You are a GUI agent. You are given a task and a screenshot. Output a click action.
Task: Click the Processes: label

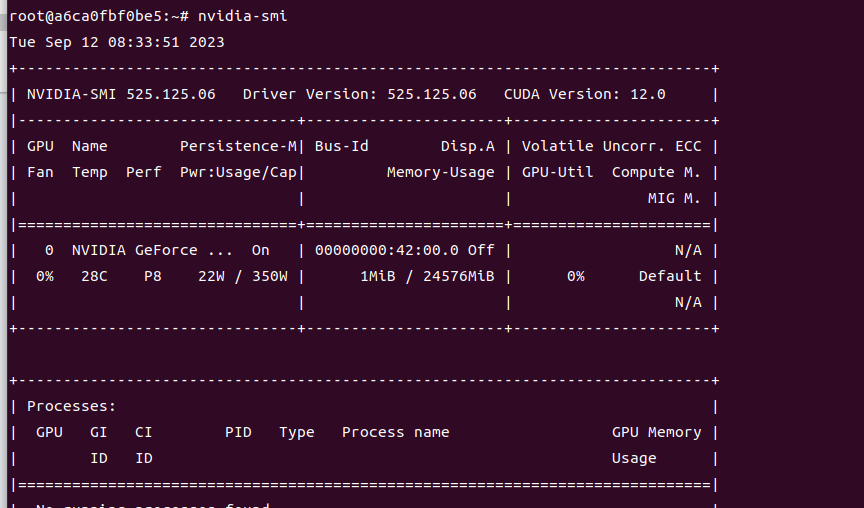coord(72,407)
